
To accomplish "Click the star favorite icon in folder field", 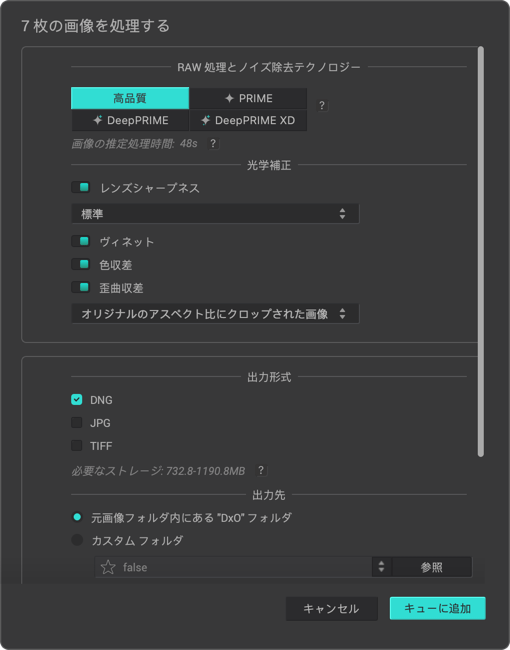I will click(108, 567).
